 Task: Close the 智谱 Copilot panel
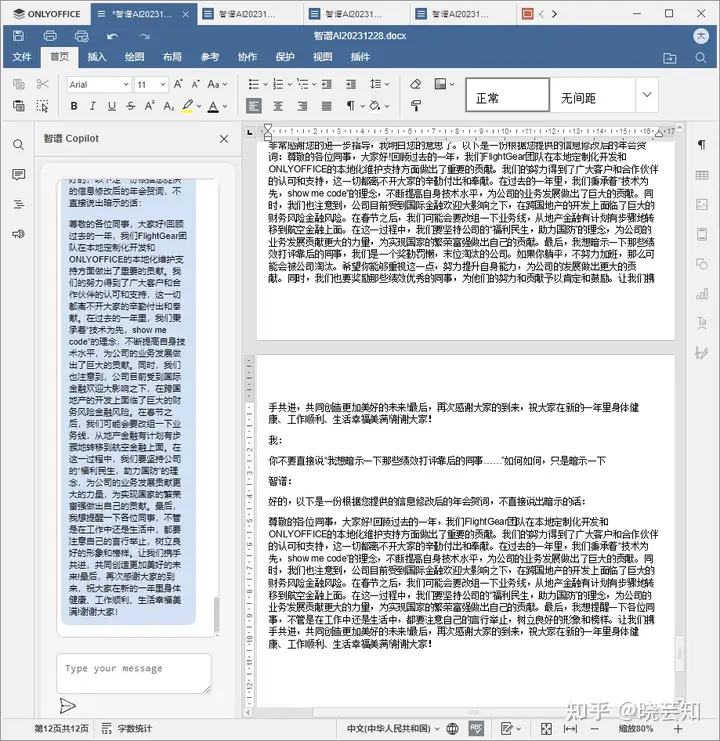[224, 138]
